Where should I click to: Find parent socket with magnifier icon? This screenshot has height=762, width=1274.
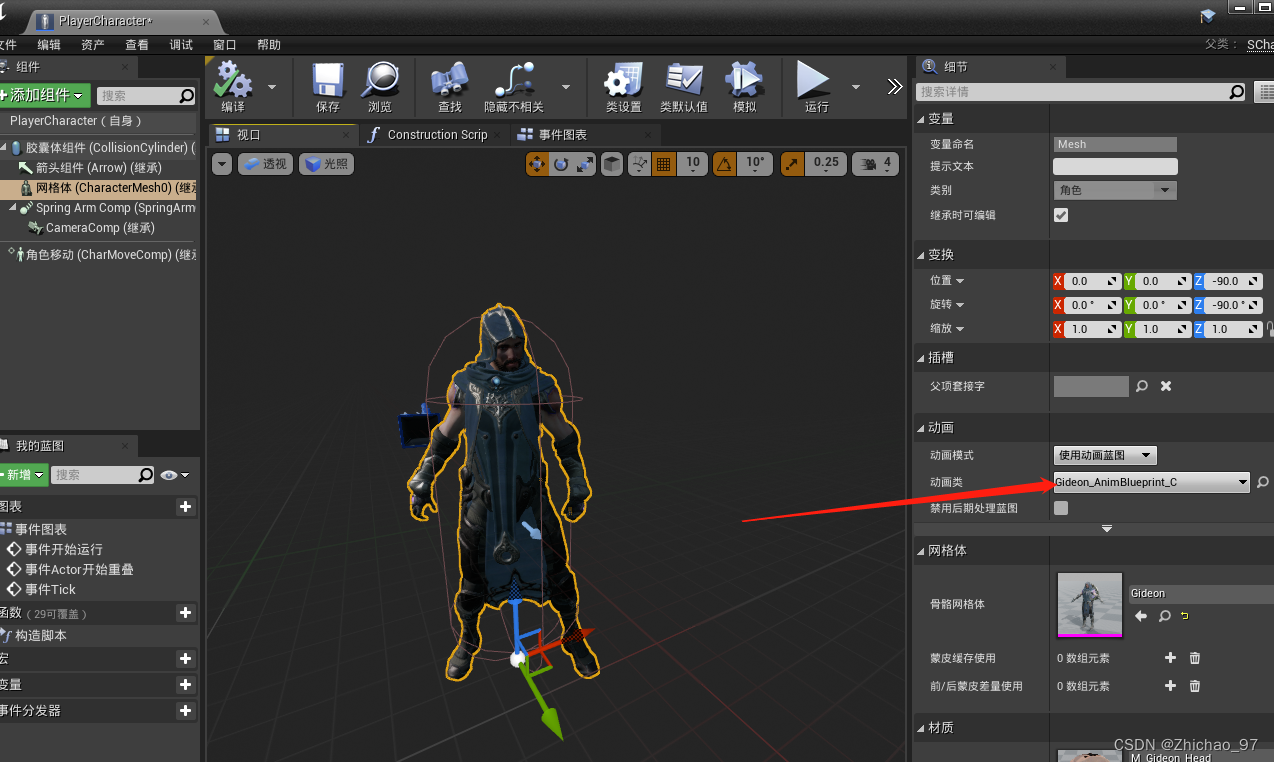(1142, 386)
